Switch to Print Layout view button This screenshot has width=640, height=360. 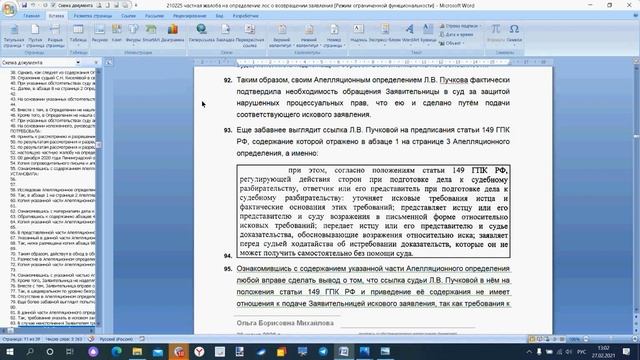(532, 339)
